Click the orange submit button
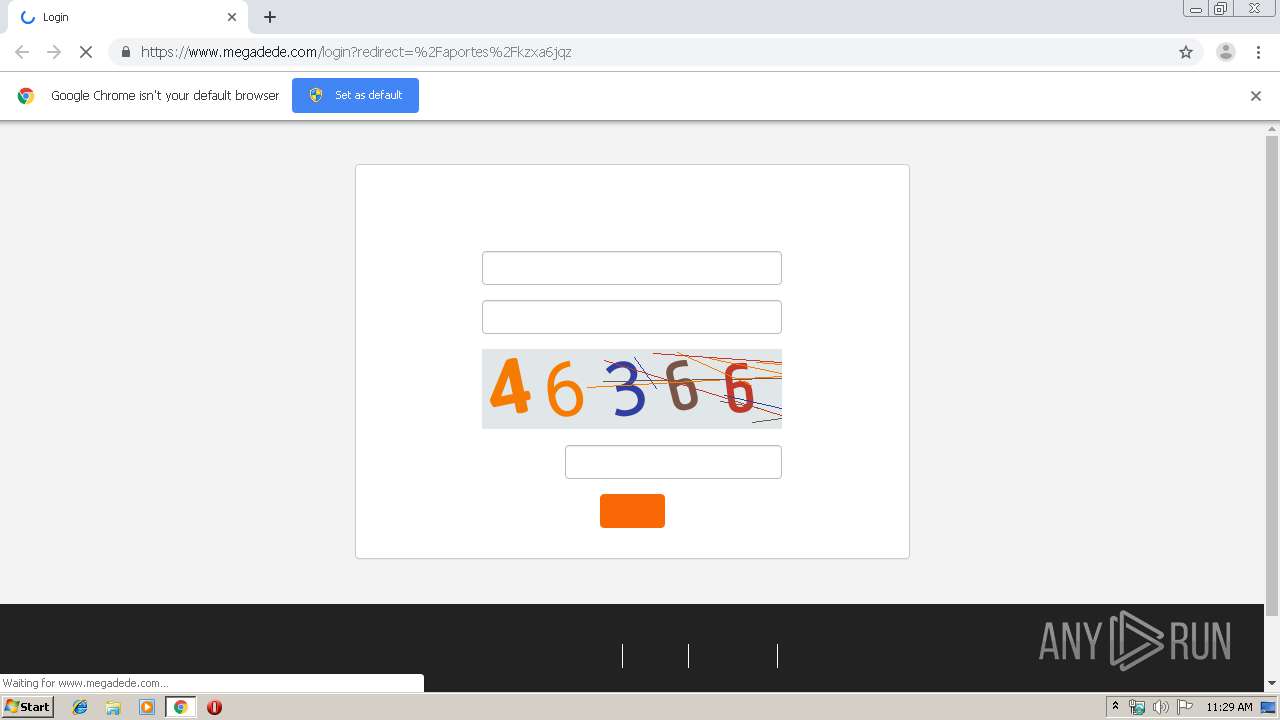Screen dimensions: 1280x720 (x=632, y=511)
